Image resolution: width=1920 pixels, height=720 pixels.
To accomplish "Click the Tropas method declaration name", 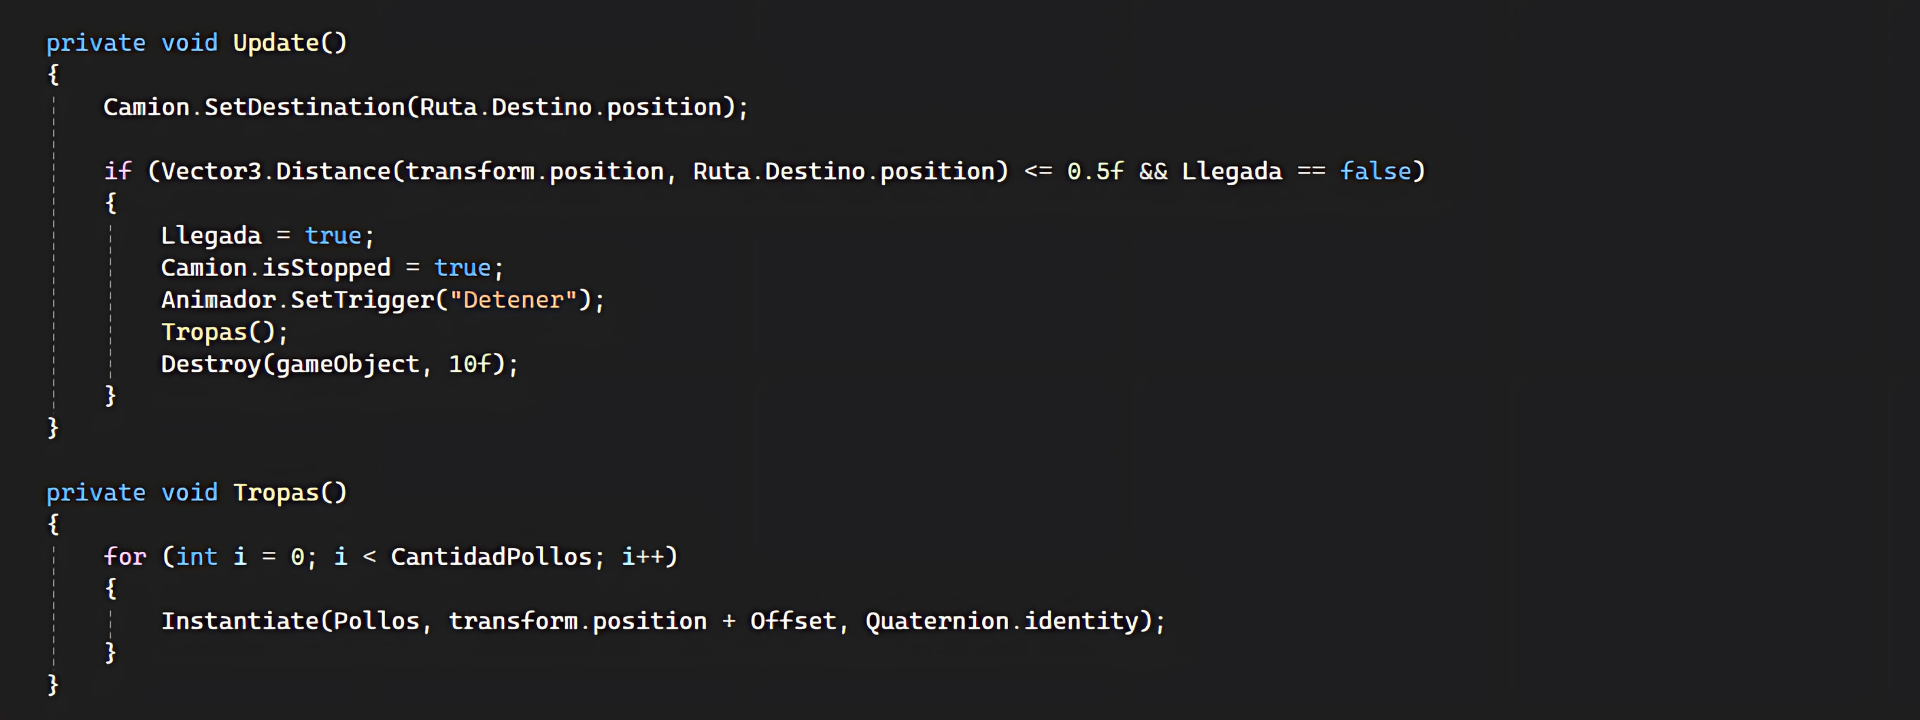I will pos(276,493).
